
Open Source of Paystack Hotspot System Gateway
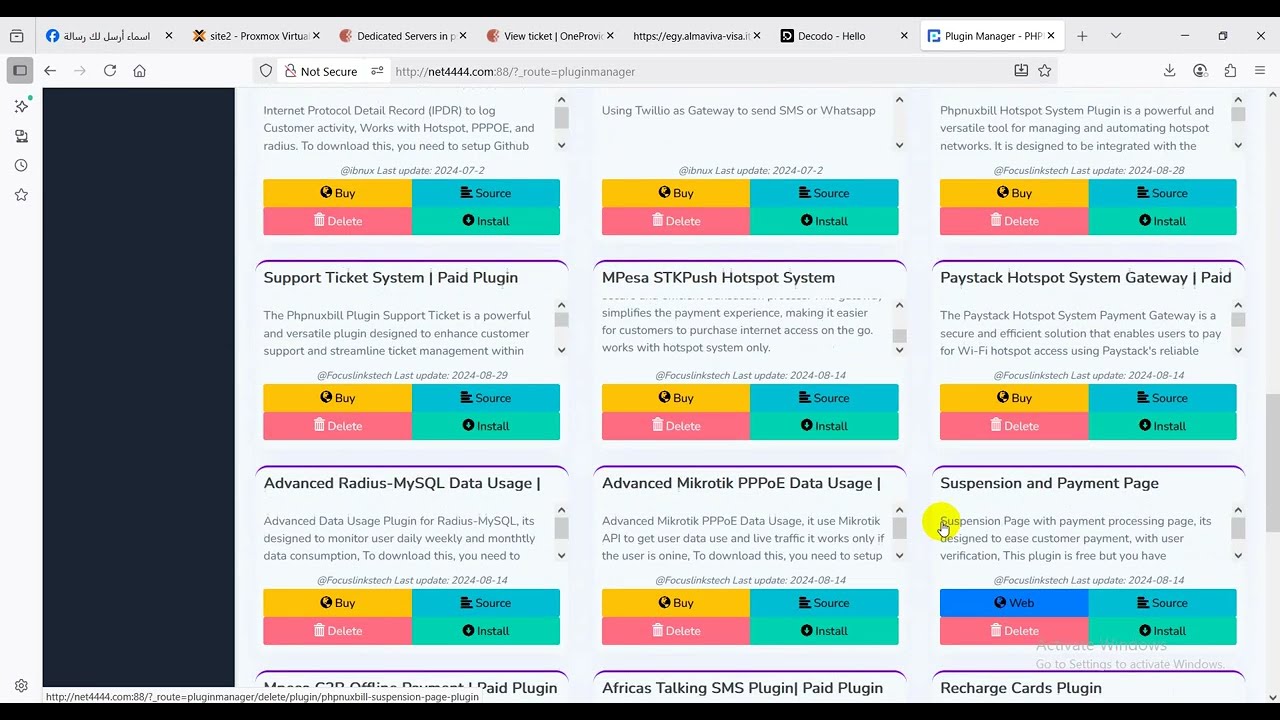(1162, 398)
